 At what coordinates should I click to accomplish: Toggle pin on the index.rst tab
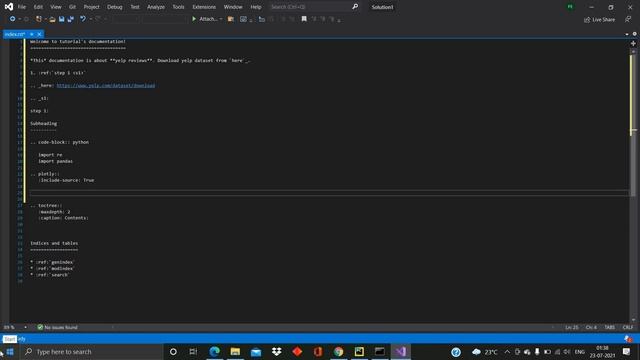coord(32,34)
